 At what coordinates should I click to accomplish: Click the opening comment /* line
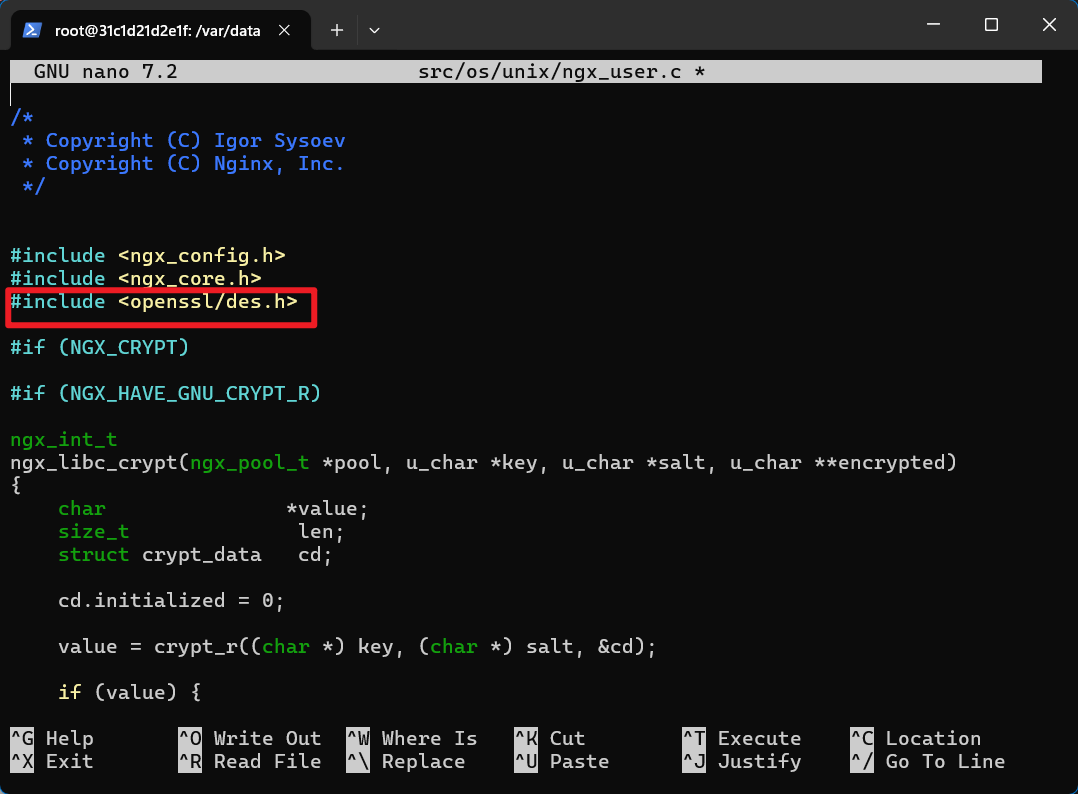22,118
